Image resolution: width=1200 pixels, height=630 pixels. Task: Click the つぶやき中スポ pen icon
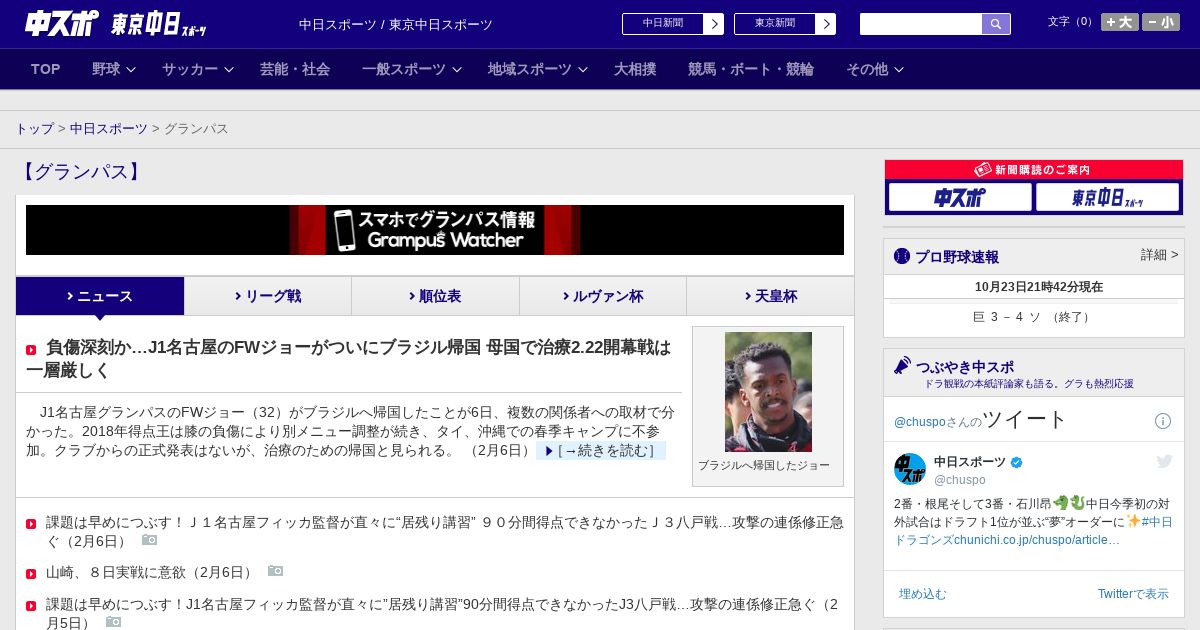coord(902,365)
